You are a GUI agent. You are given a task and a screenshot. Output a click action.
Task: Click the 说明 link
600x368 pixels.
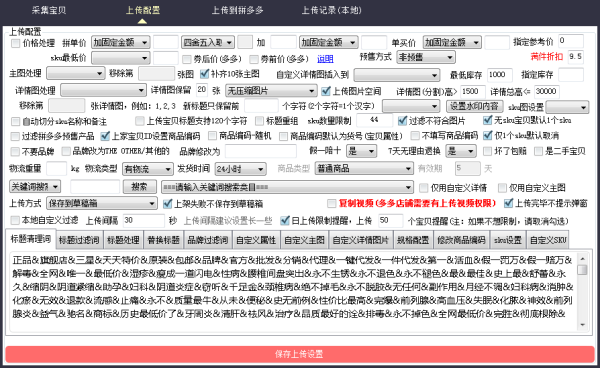tap(325, 59)
